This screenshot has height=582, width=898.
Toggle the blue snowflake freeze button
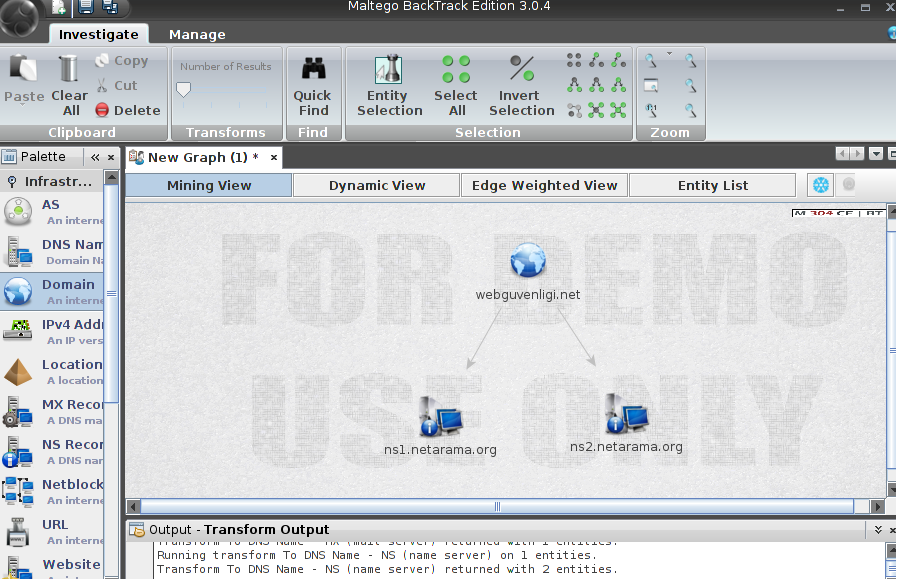pos(821,185)
